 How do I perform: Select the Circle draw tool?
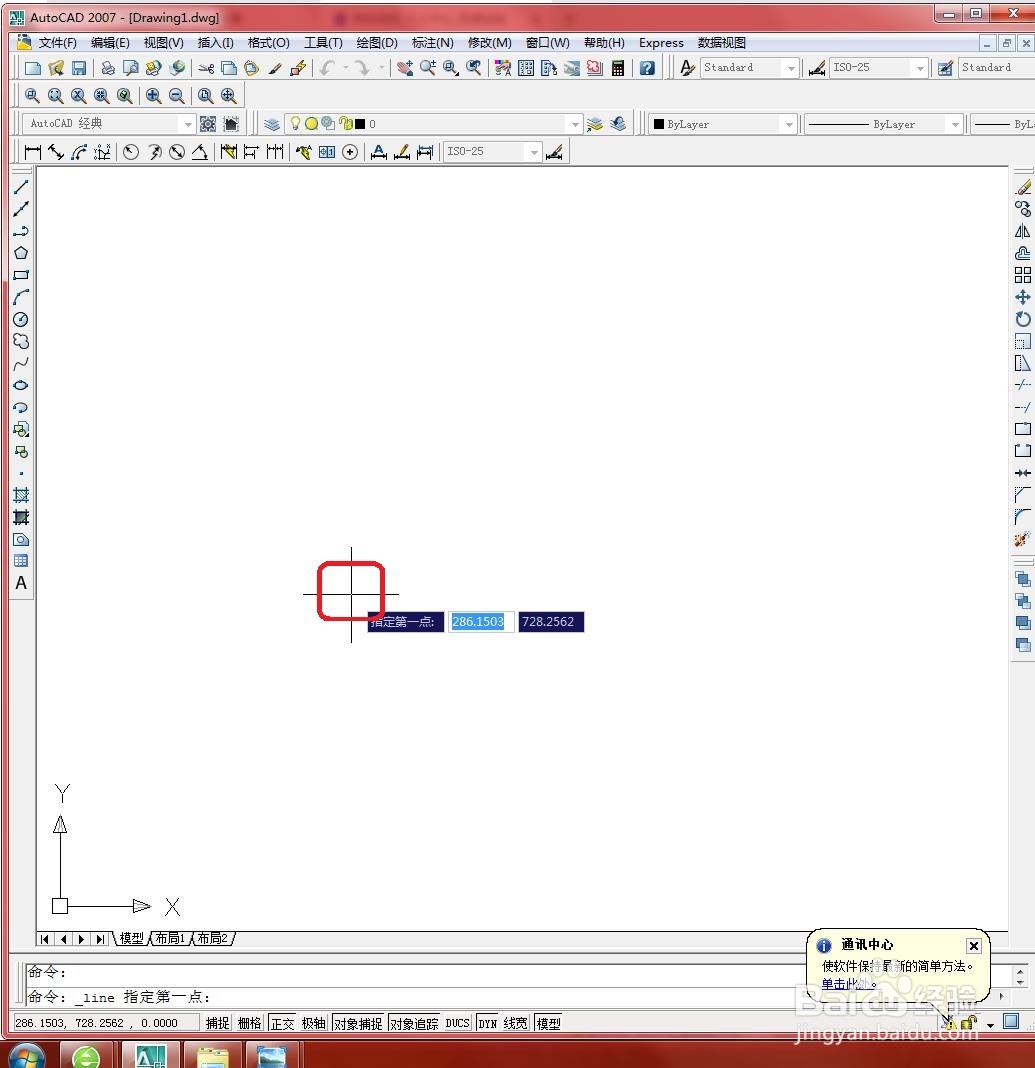click(x=21, y=319)
